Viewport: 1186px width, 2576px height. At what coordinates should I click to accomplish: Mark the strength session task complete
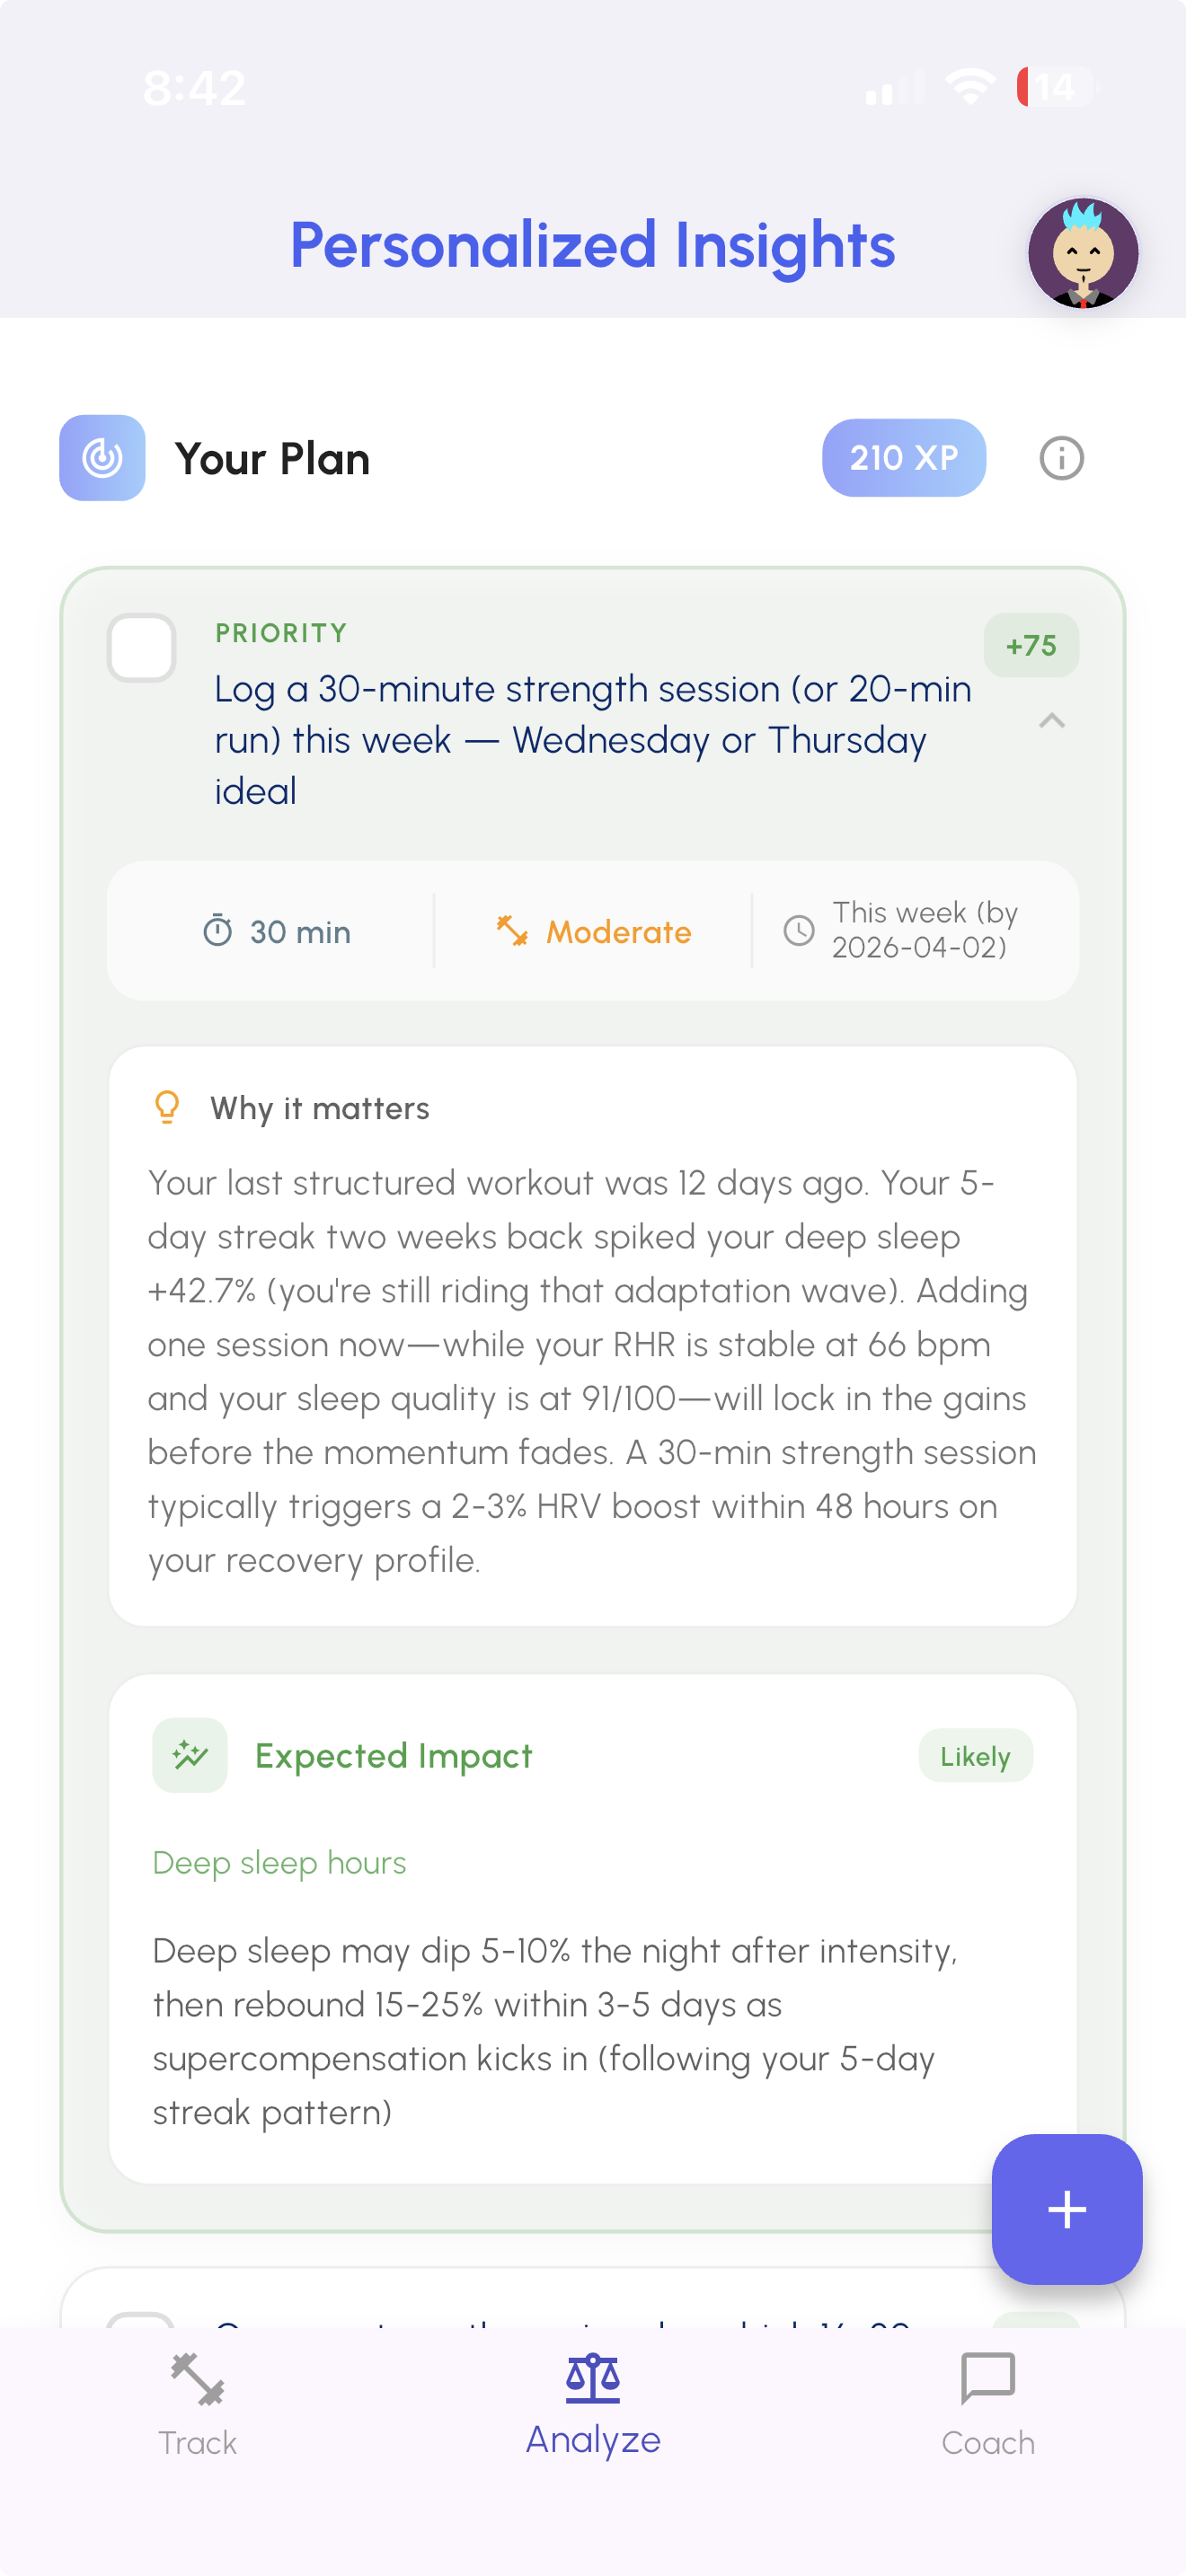(141, 648)
